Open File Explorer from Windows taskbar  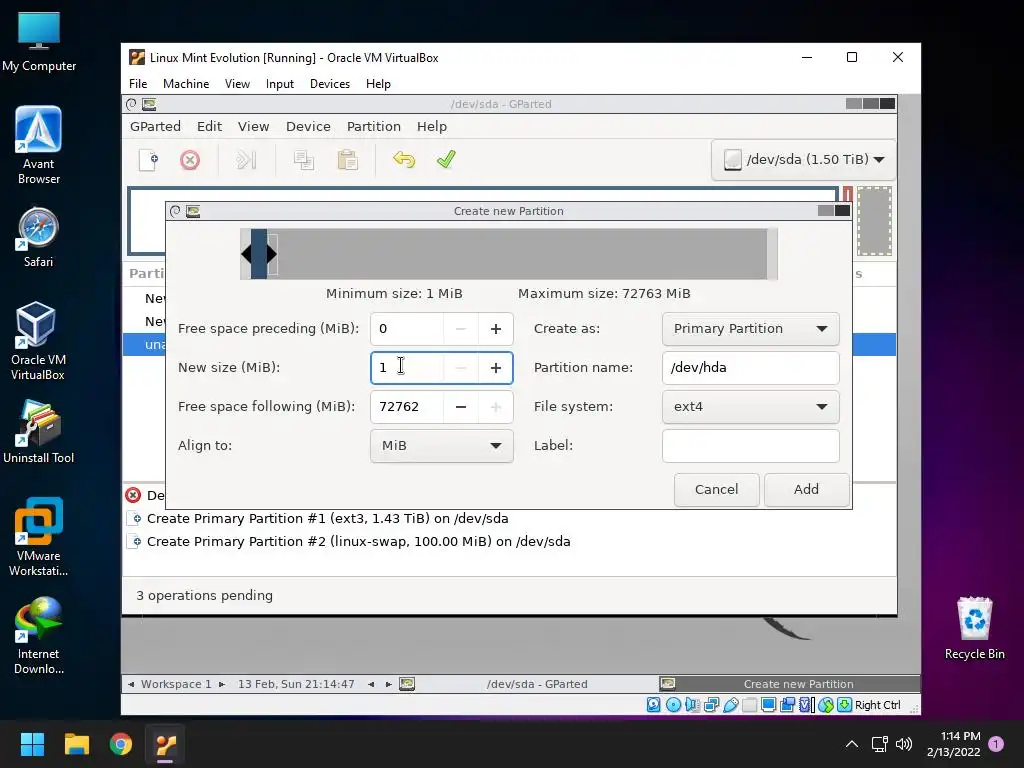click(76, 744)
